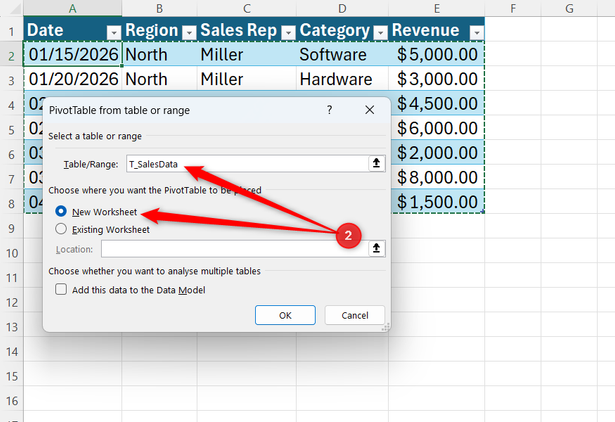This screenshot has width=615, height=422.
Task: Select the $8,000.00 revenue cell
Action: [x=437, y=177]
